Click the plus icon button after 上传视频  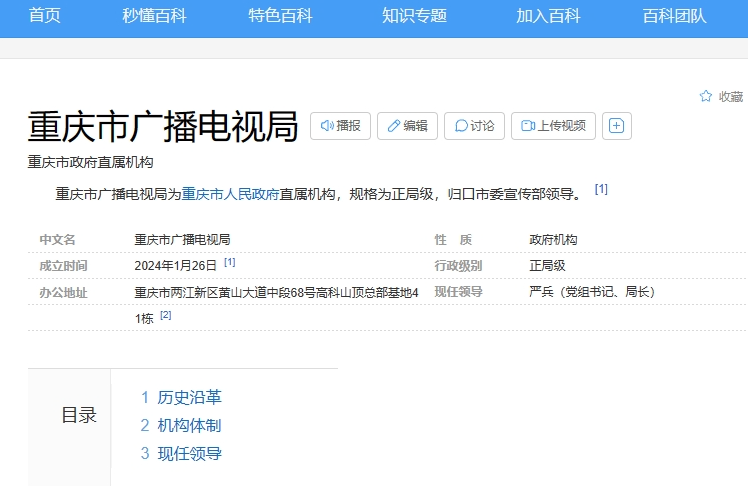click(x=617, y=126)
